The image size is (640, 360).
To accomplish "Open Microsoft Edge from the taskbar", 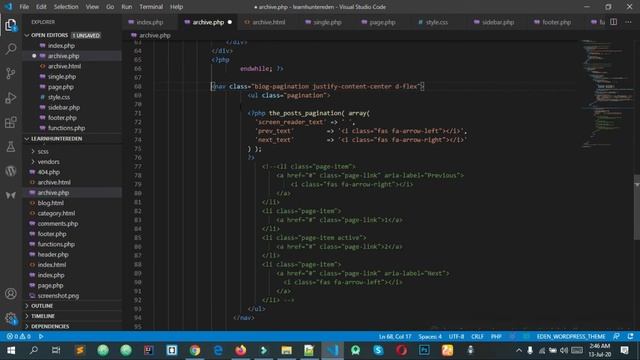I will 218,350.
